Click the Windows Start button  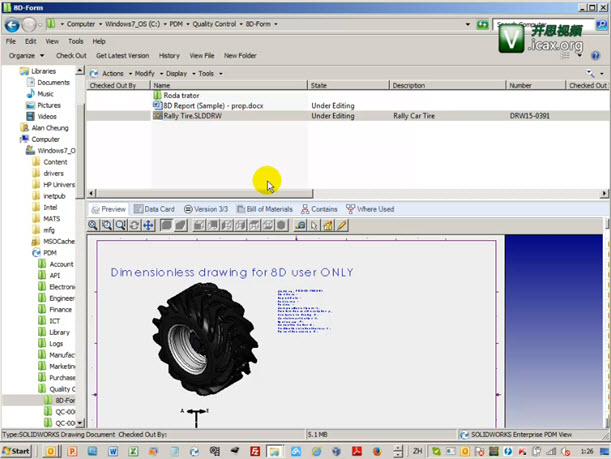pyautogui.click(x=18, y=451)
